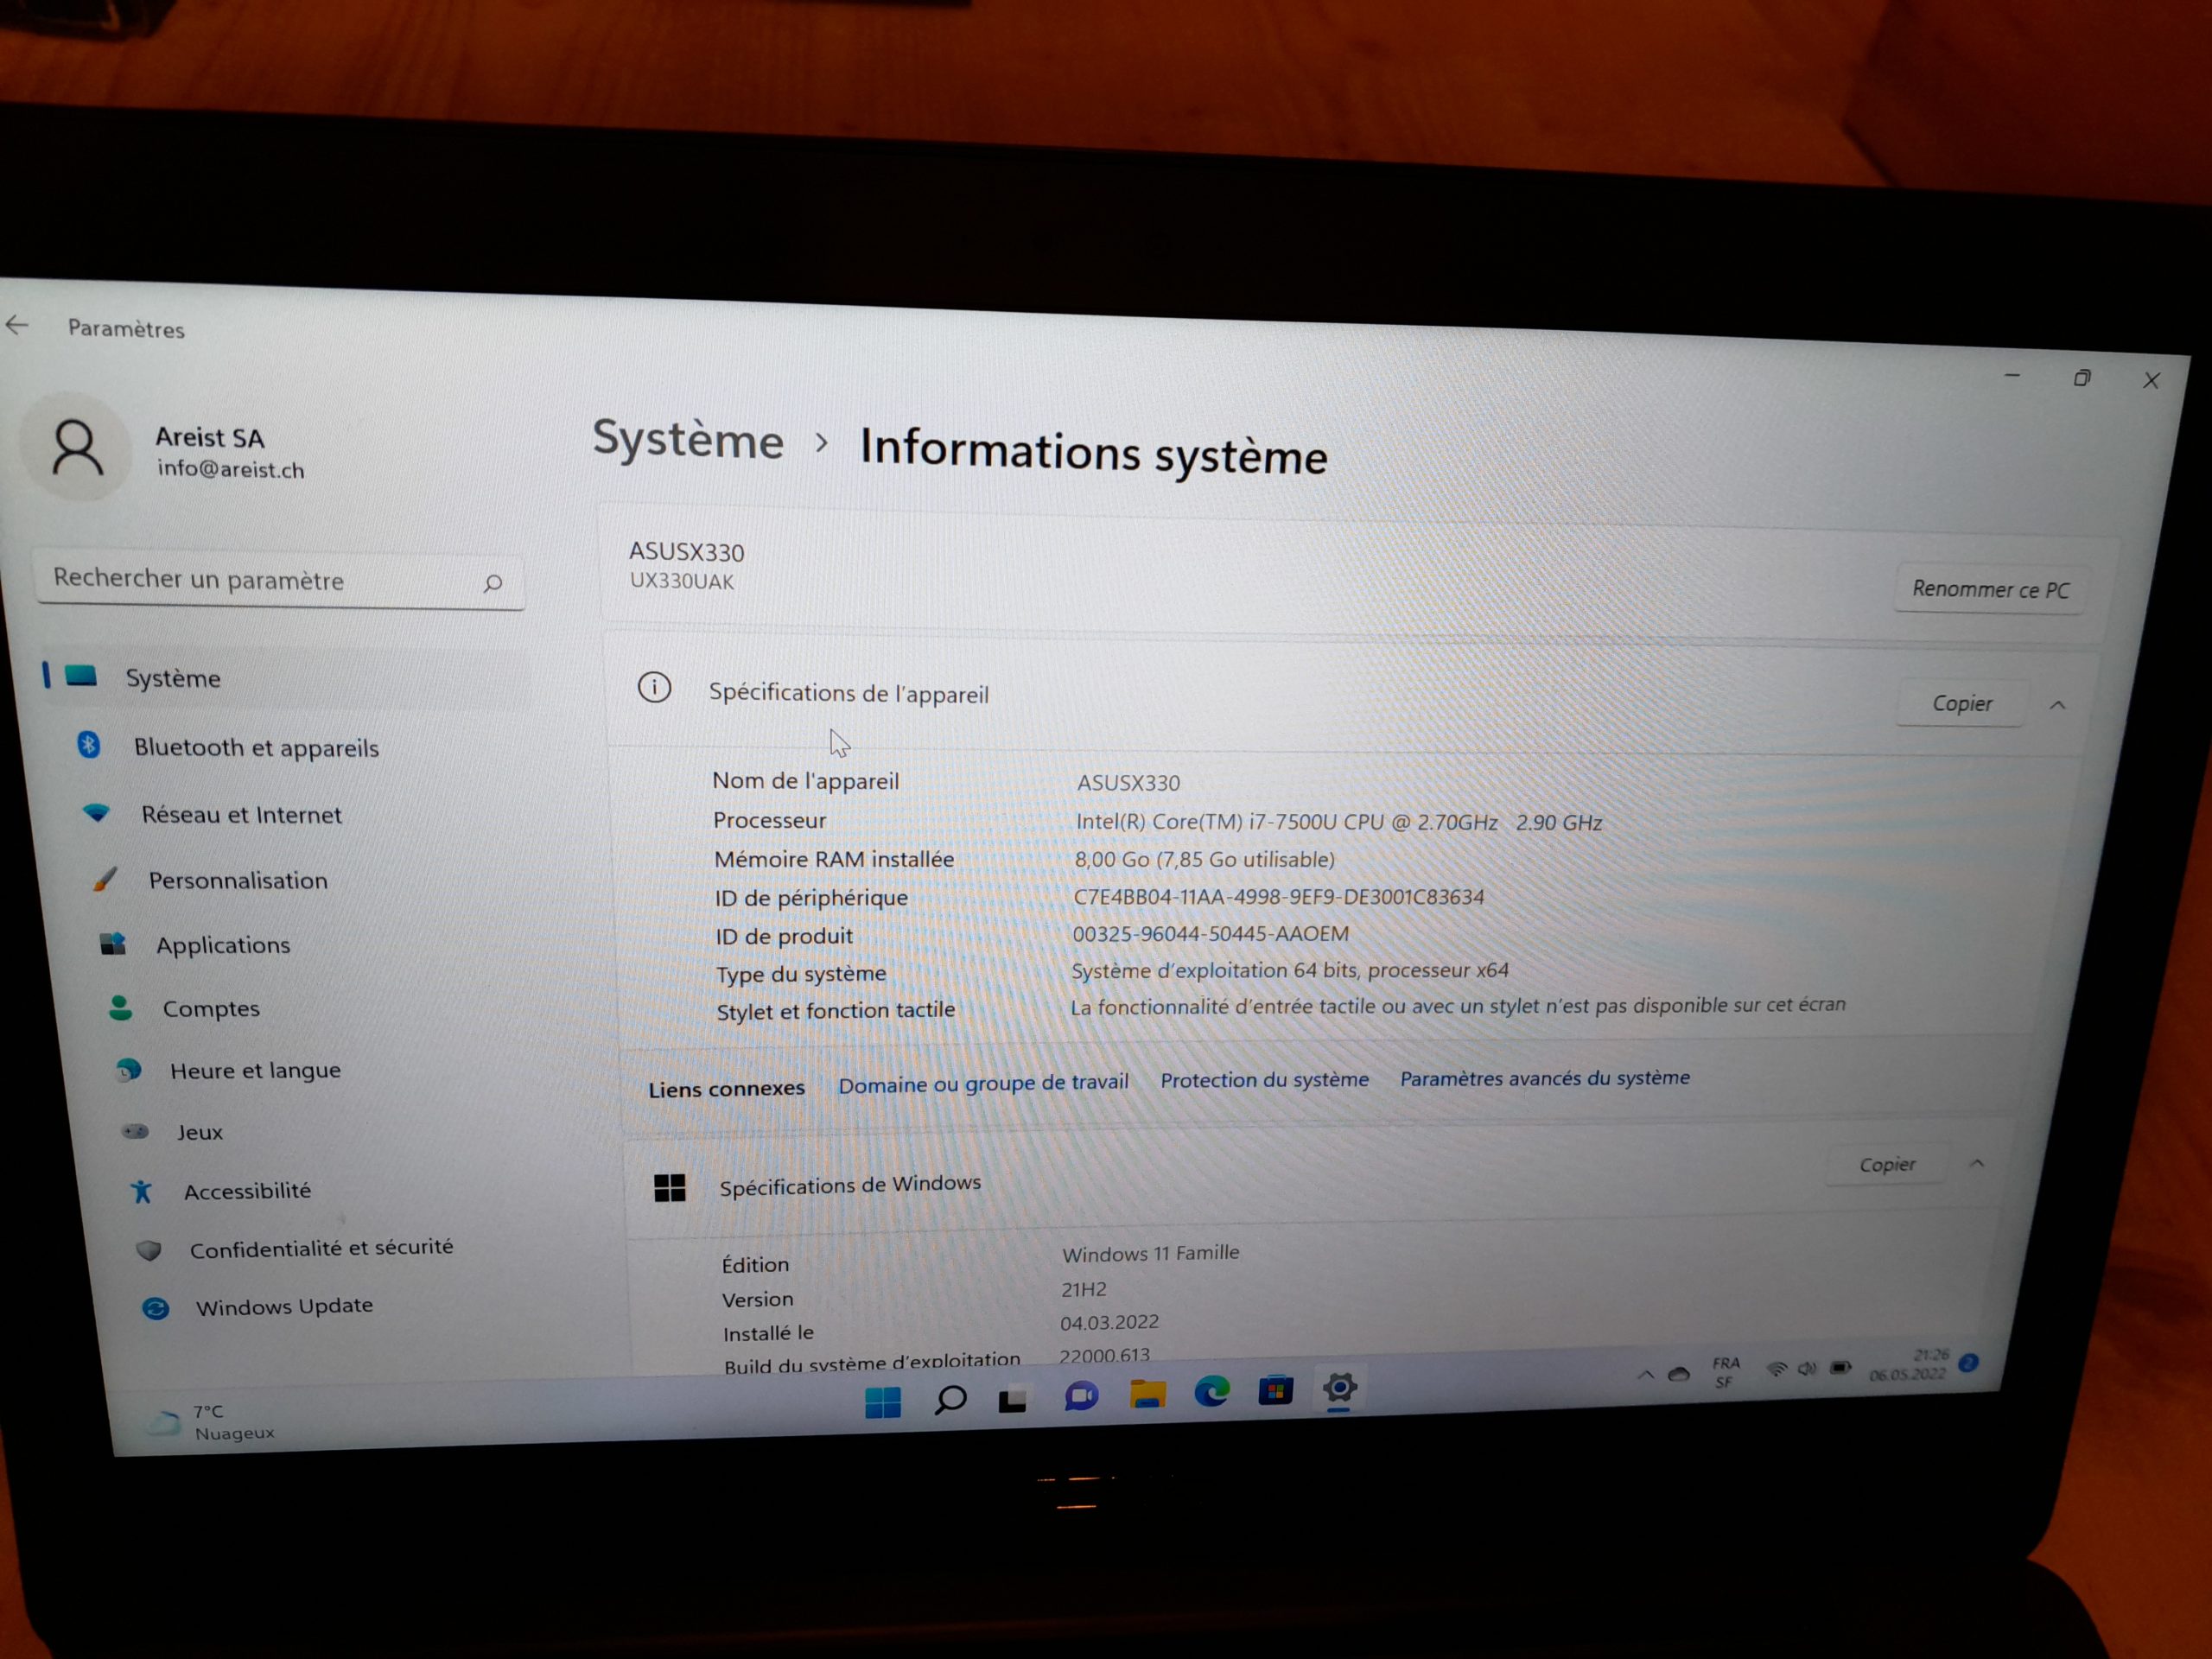Open Confidentialité et sécurité settings
The image size is (2212, 1659).
tap(321, 1247)
